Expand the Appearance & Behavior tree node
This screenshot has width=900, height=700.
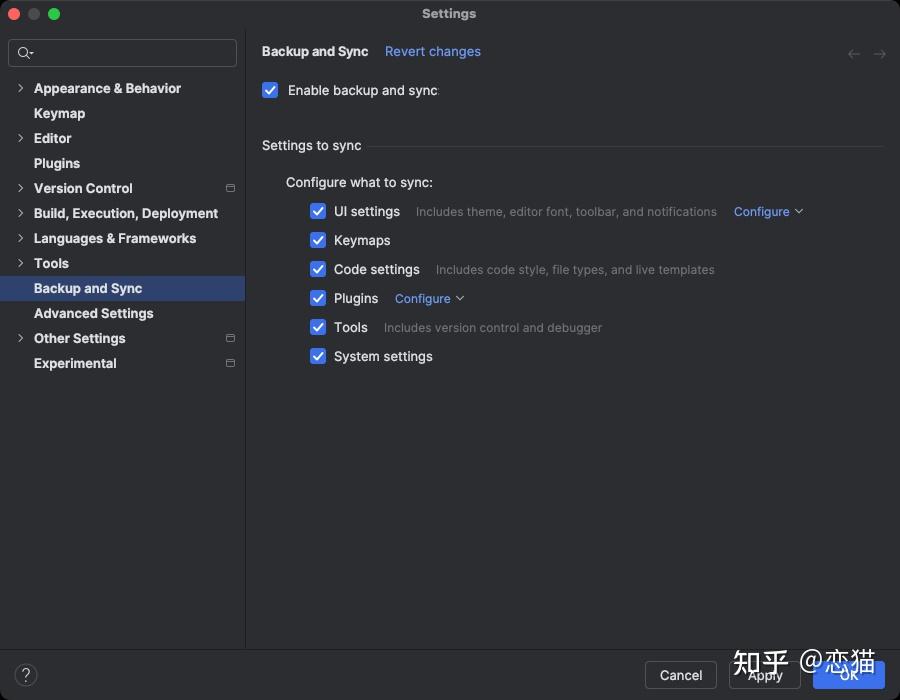[20, 88]
